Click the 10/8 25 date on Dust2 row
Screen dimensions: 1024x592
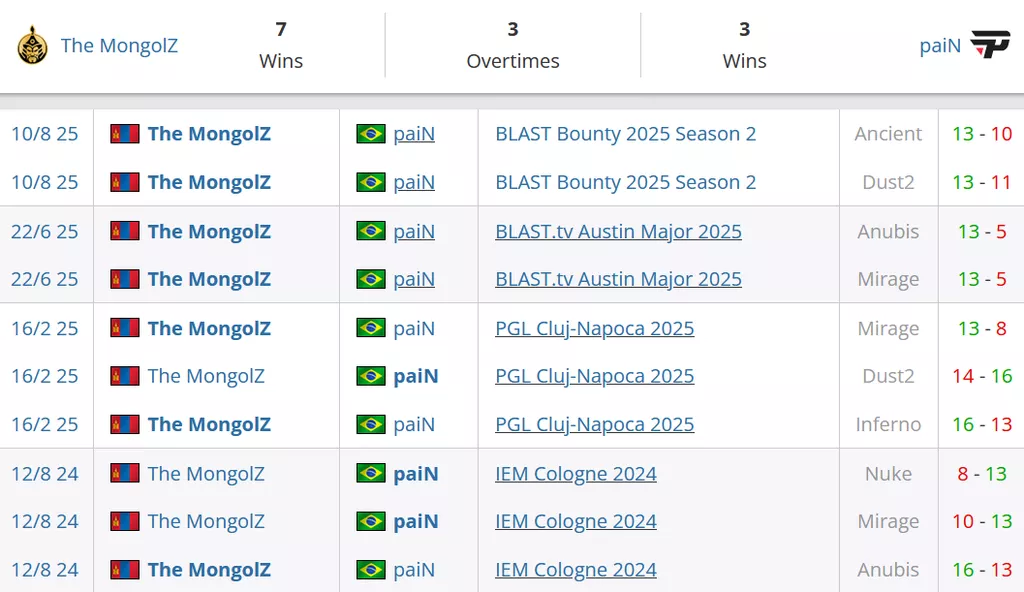click(x=45, y=183)
